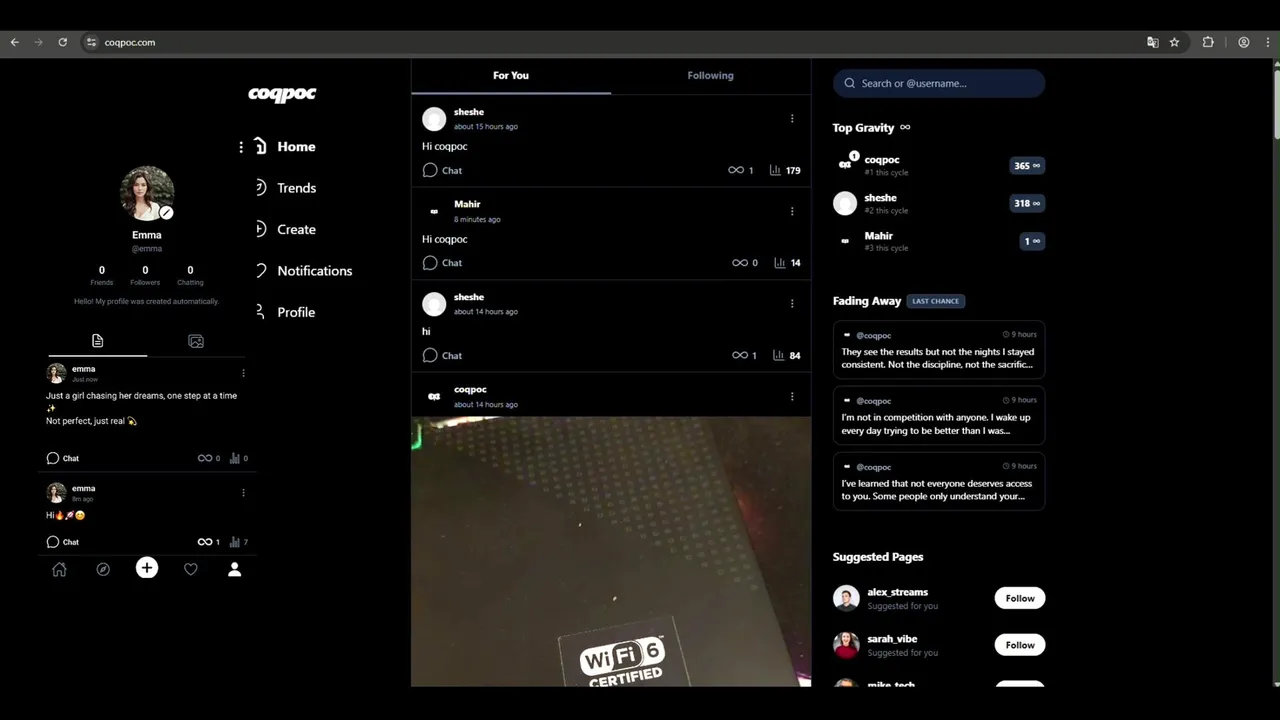Click the coqpoc logo
The height and width of the screenshot is (720, 1280).
282,94
